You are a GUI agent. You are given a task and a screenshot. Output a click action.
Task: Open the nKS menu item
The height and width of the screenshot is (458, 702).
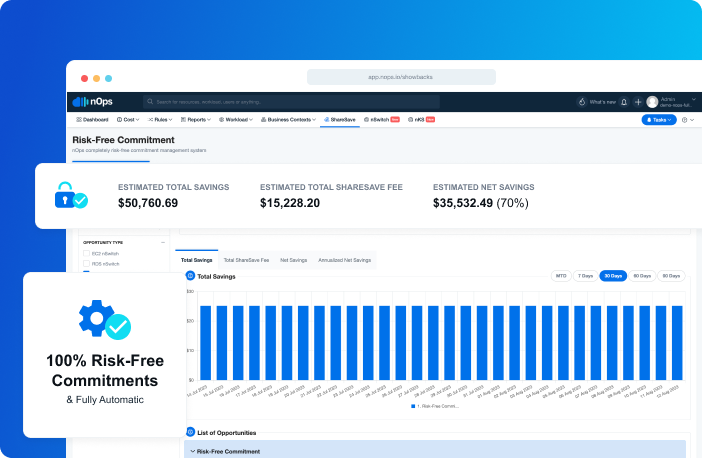[421, 120]
